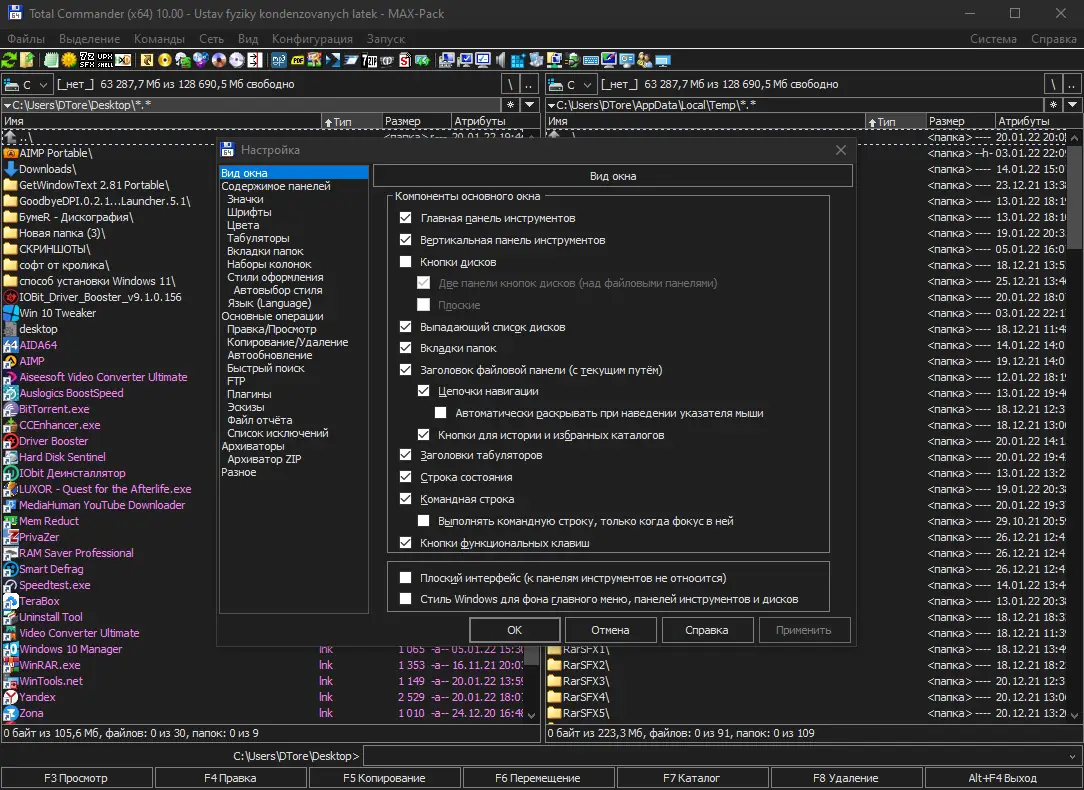Toggle the Плоский интерфейс checkbox
The height and width of the screenshot is (790, 1084).
click(x=405, y=578)
